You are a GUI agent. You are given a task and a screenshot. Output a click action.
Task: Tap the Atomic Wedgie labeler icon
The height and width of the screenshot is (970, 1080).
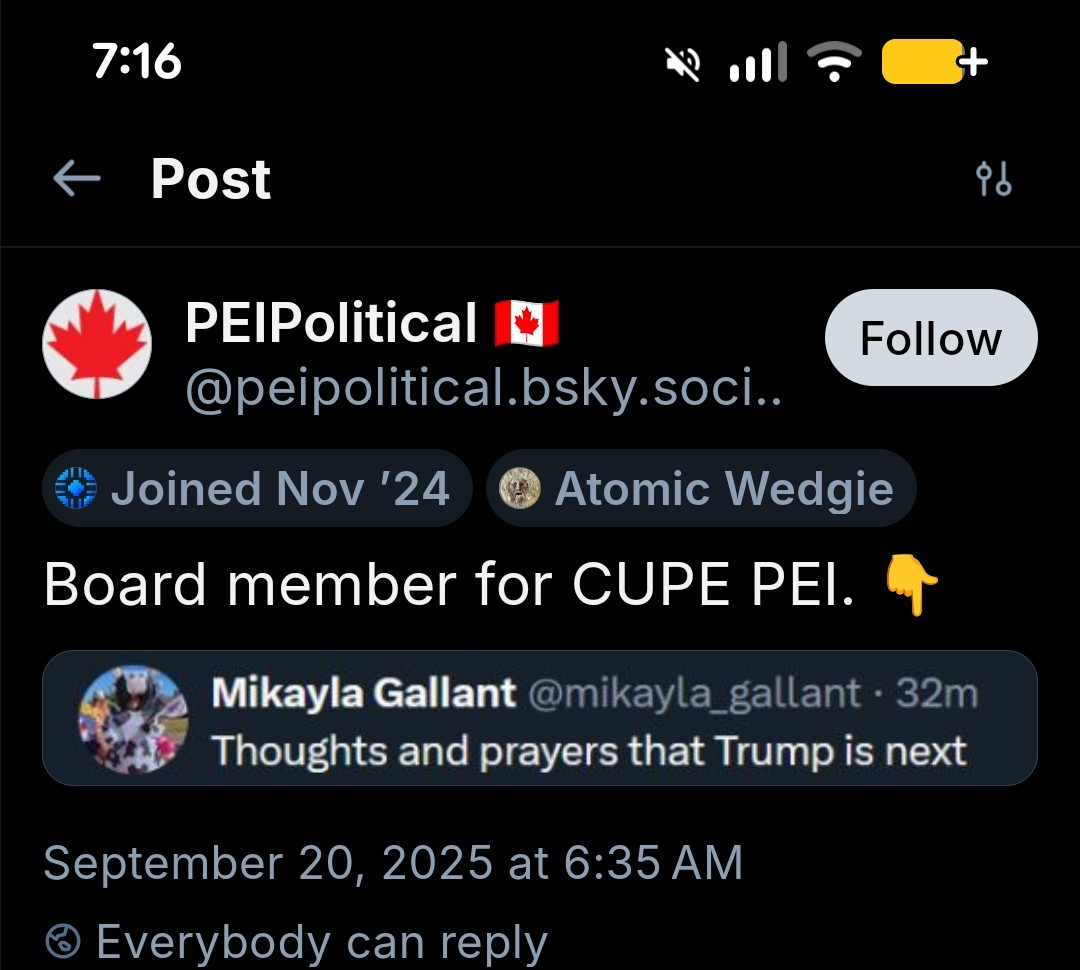pyautogui.click(x=519, y=489)
